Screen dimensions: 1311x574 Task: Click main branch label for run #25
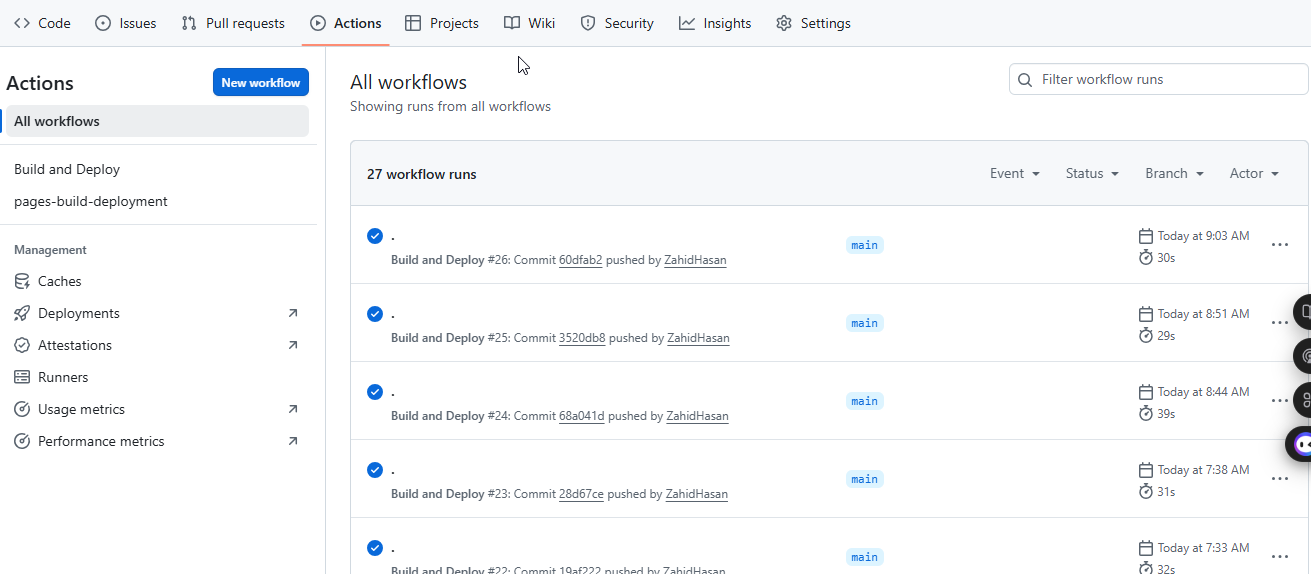864,323
